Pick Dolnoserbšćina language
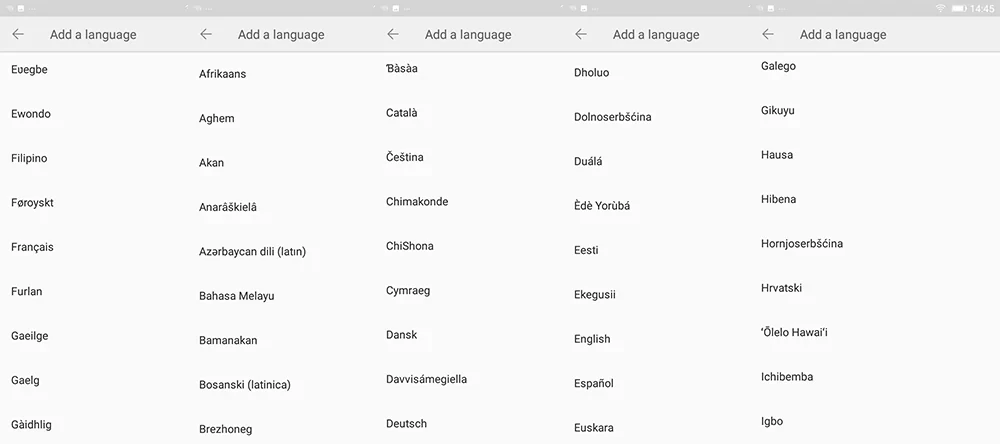This screenshot has height=444, width=1000. 613,117
